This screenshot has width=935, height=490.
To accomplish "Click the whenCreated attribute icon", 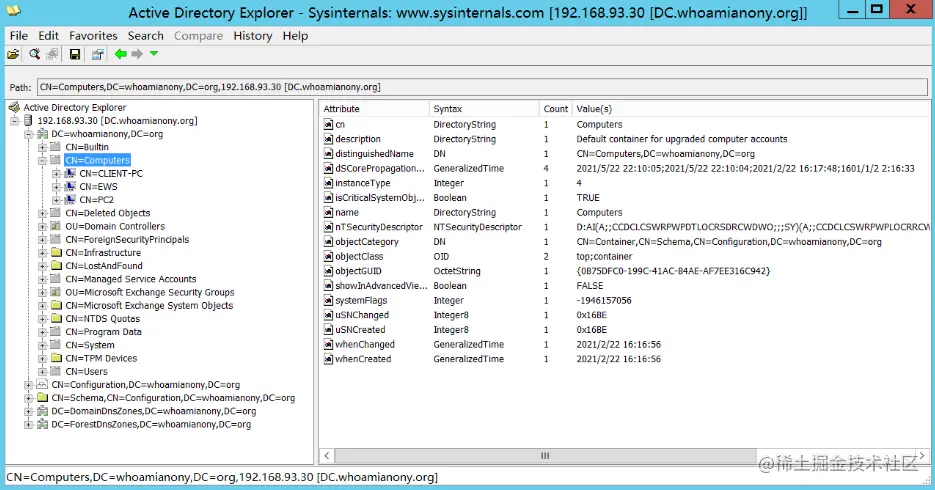I will tap(328, 359).
